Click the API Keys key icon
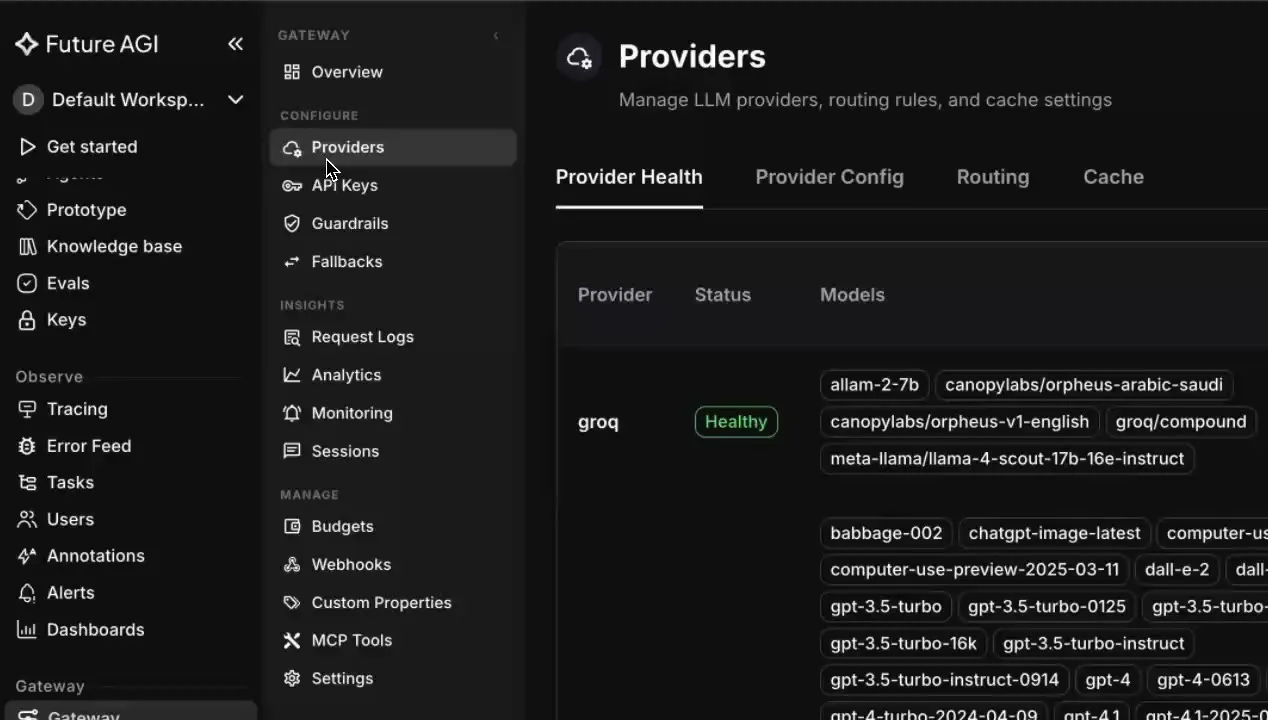Image resolution: width=1268 pixels, height=720 pixels. coord(292,186)
